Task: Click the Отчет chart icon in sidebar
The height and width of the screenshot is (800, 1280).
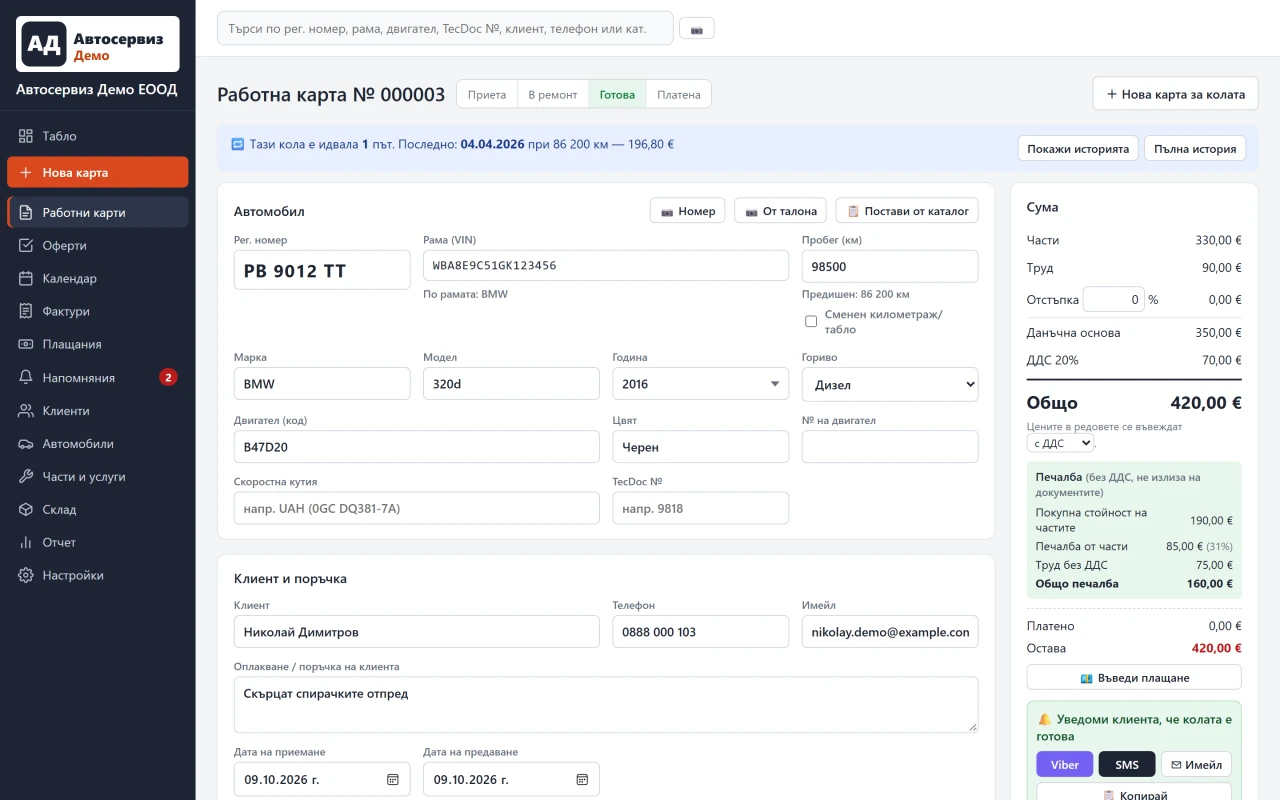Action: pyautogui.click(x=26, y=543)
